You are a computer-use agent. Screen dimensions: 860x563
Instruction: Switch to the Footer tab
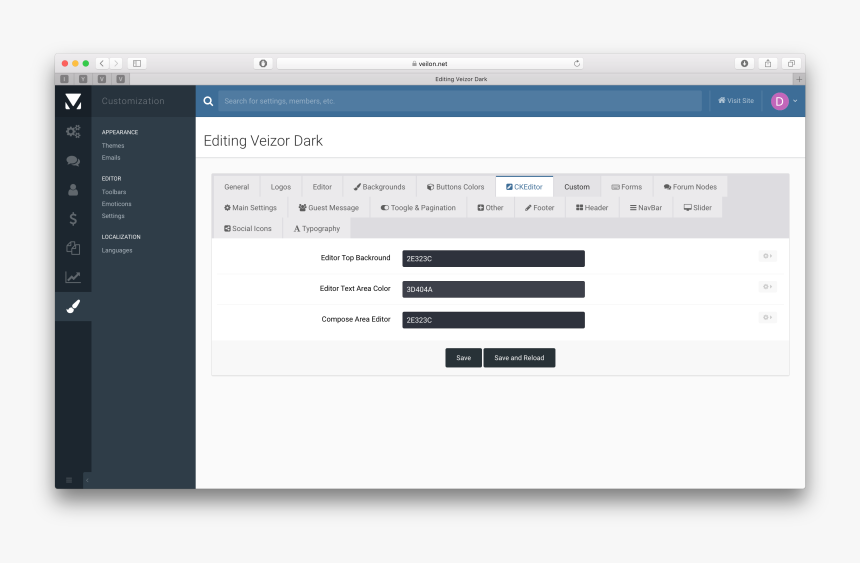click(540, 207)
